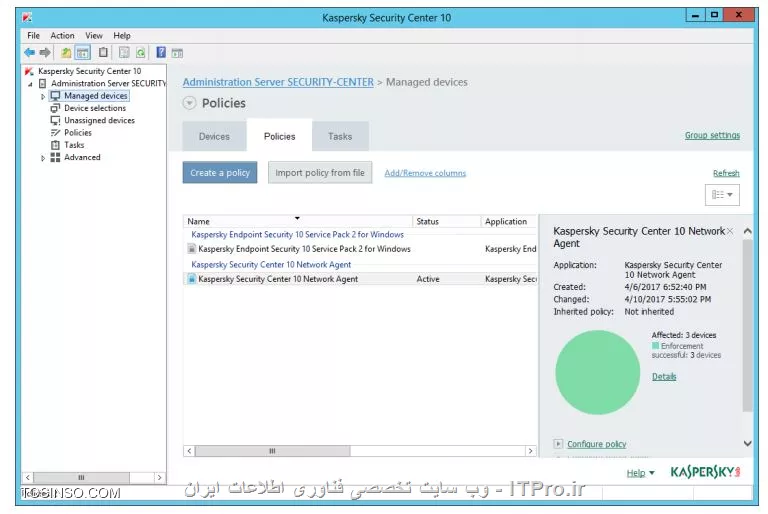
Task: Click the Add/Remove columns link
Action: click(425, 173)
